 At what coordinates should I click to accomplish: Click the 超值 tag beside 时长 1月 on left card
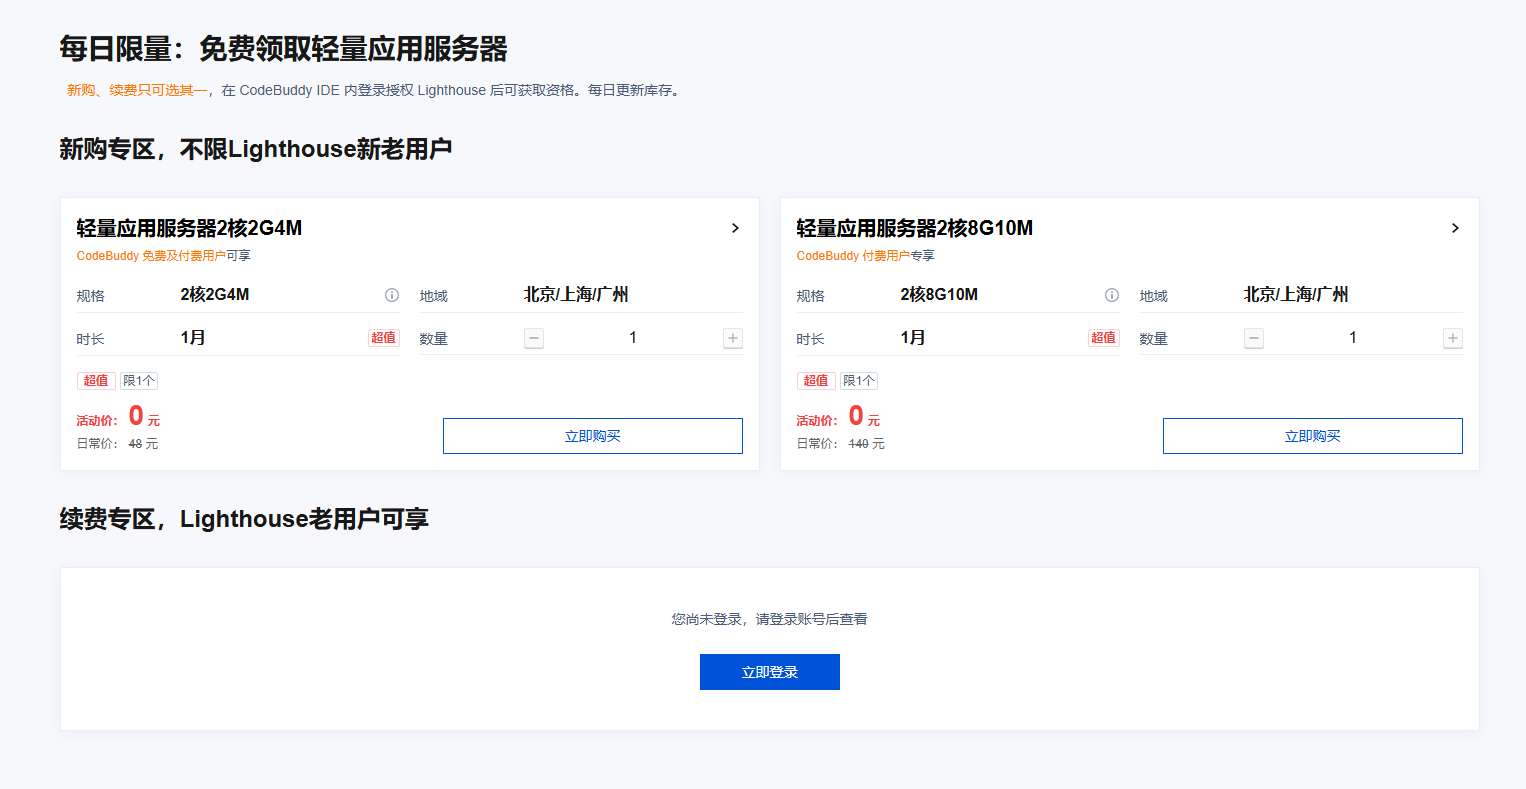coord(383,337)
